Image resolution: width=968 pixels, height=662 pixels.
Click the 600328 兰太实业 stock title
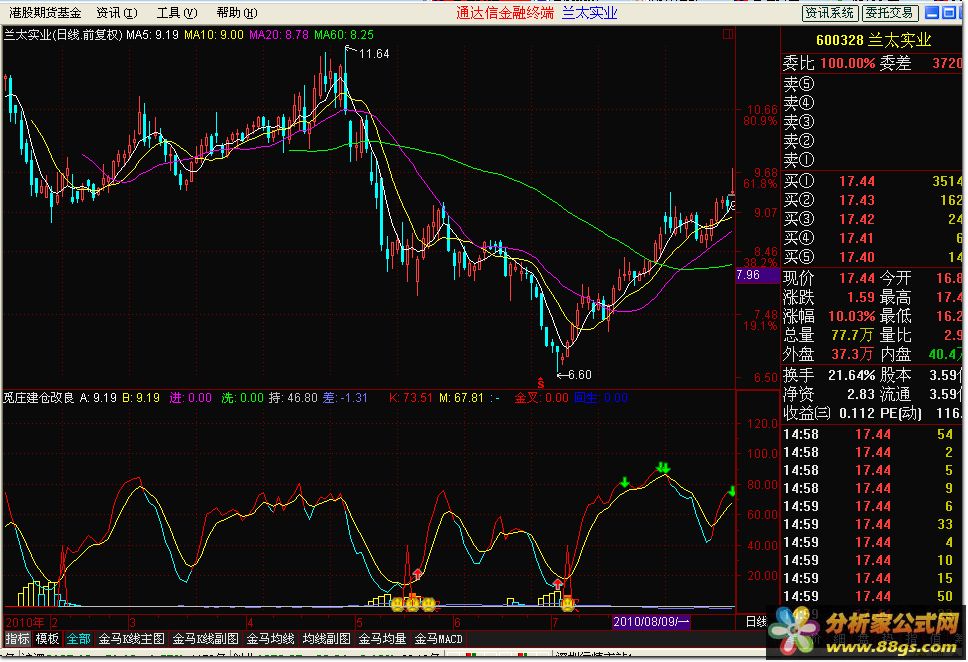pyautogui.click(x=873, y=40)
